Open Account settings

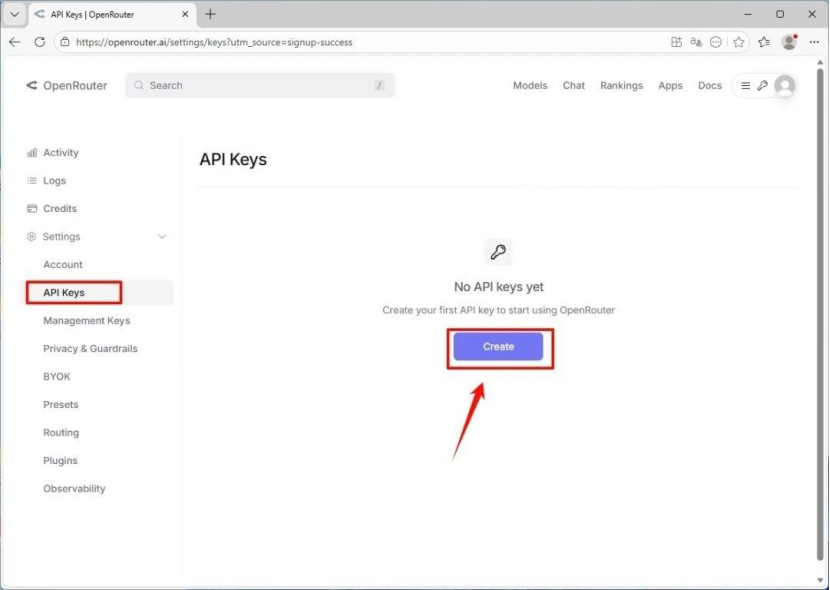(63, 265)
